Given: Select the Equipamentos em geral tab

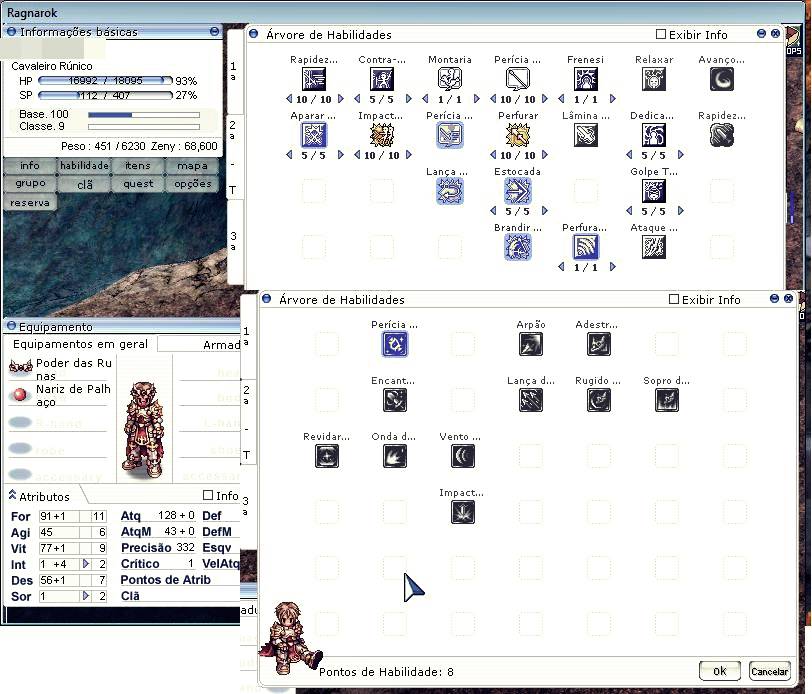Looking at the screenshot, I should point(80,344).
